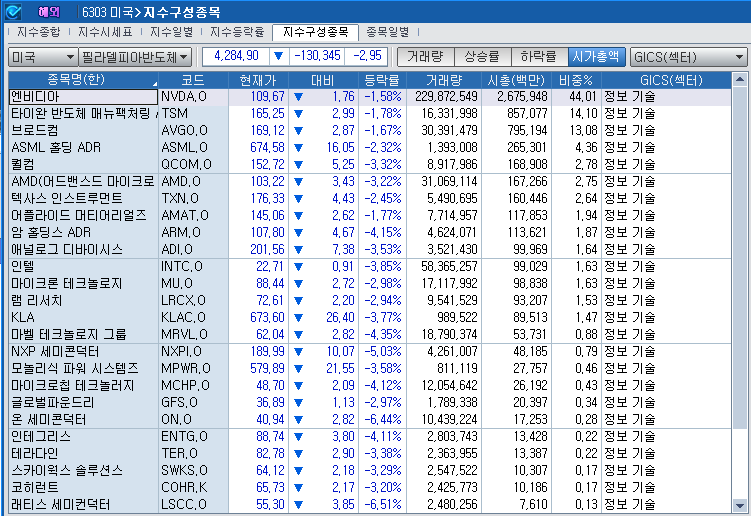Open the 필라델피아반도체 index dropdown
Viewport: 751px width, 516px height.
(x=136, y=57)
